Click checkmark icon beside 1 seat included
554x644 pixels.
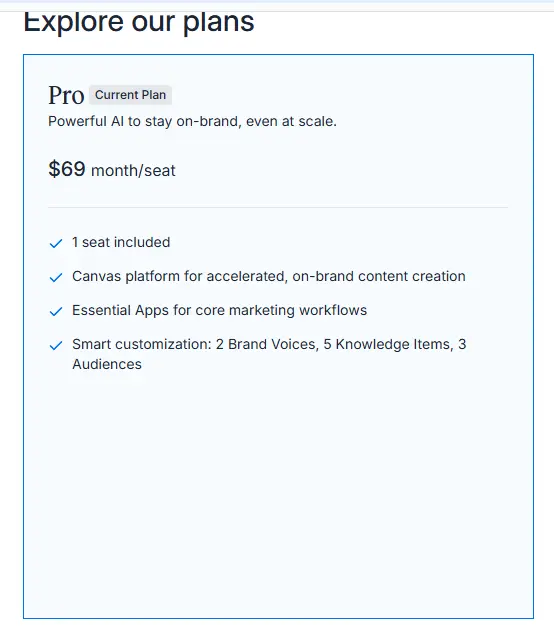(55, 244)
